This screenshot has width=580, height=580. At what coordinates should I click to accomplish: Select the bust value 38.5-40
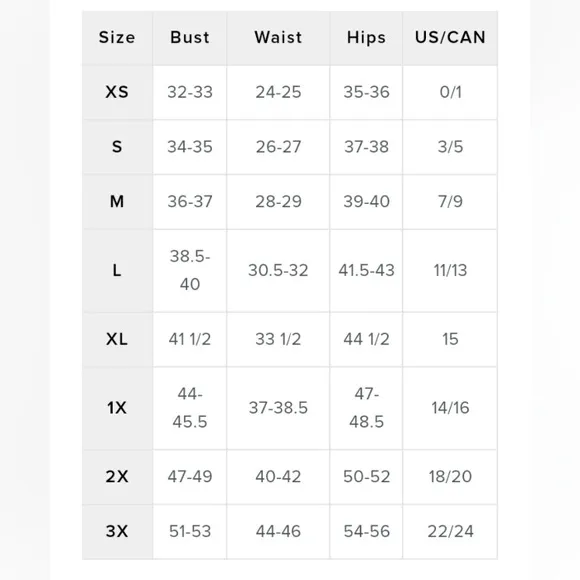[x=190, y=270]
